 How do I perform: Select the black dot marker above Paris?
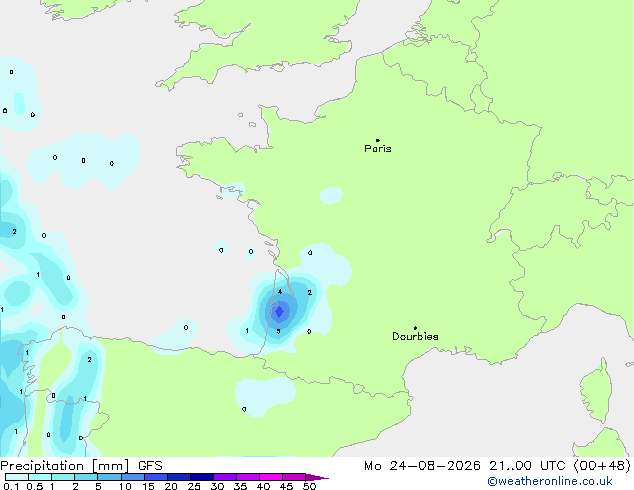378,140
